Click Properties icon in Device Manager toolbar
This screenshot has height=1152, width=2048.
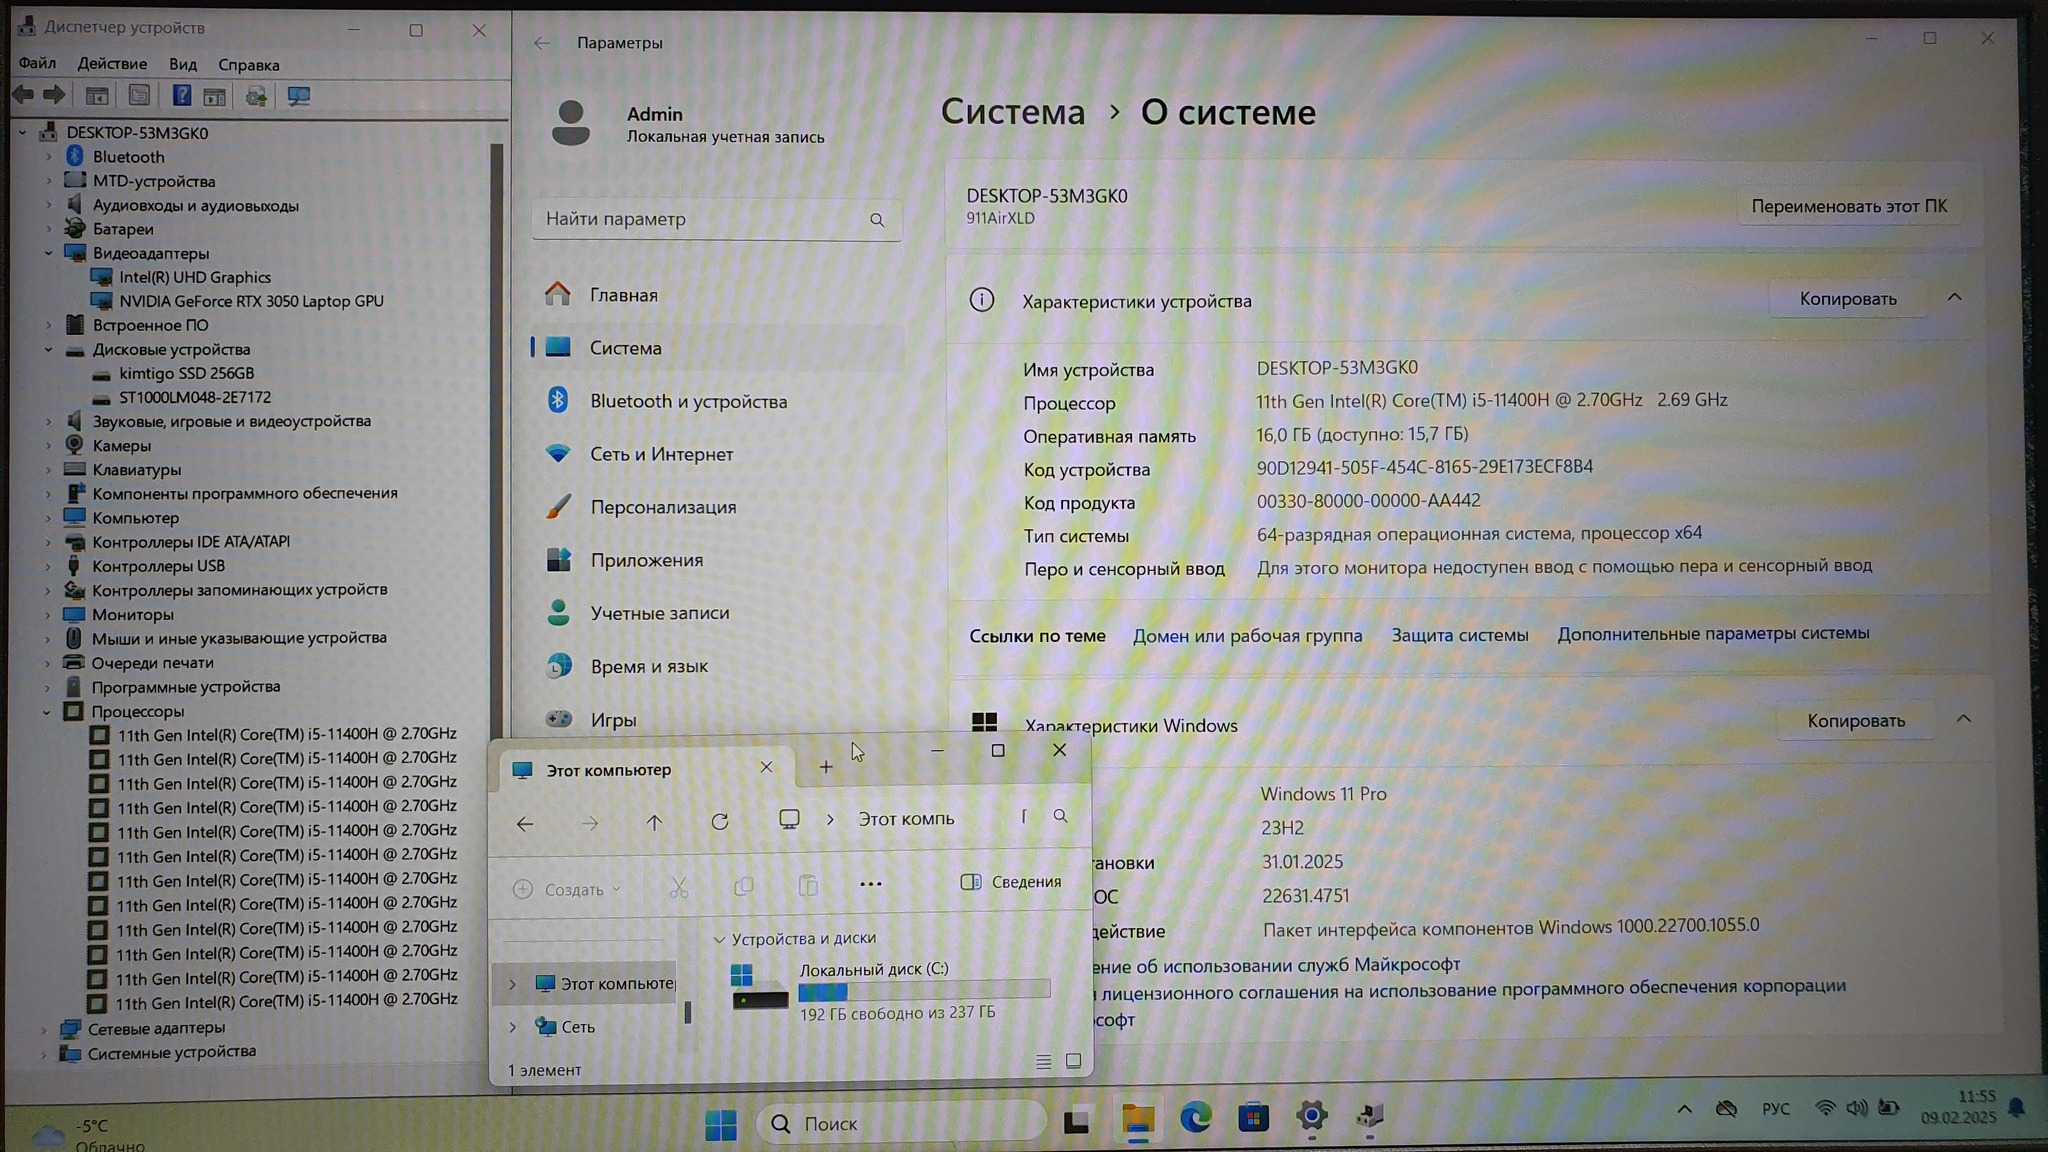[x=139, y=96]
